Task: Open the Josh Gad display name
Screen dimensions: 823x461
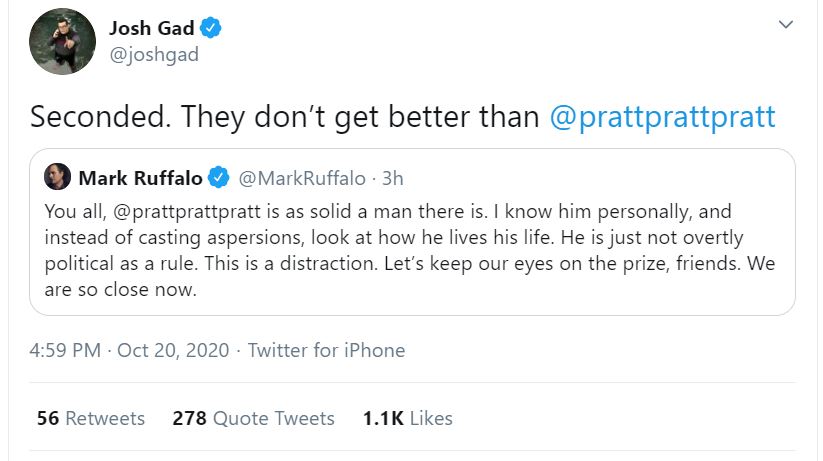Action: click(x=152, y=28)
